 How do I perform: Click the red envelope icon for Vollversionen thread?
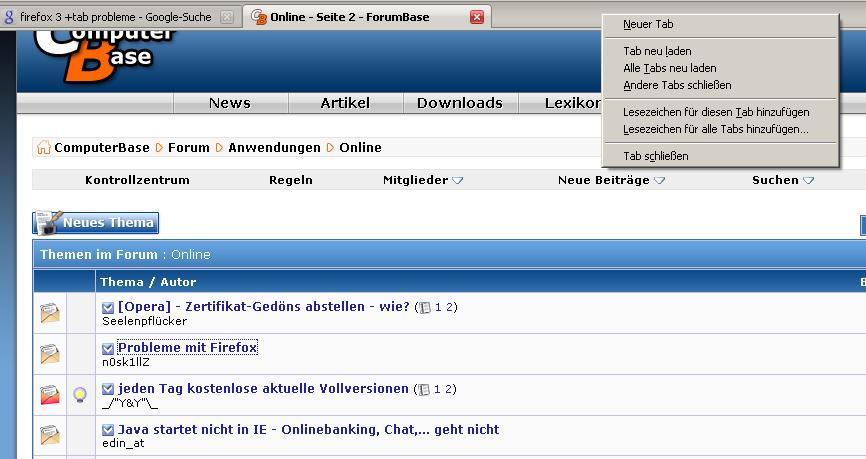pos(49,395)
